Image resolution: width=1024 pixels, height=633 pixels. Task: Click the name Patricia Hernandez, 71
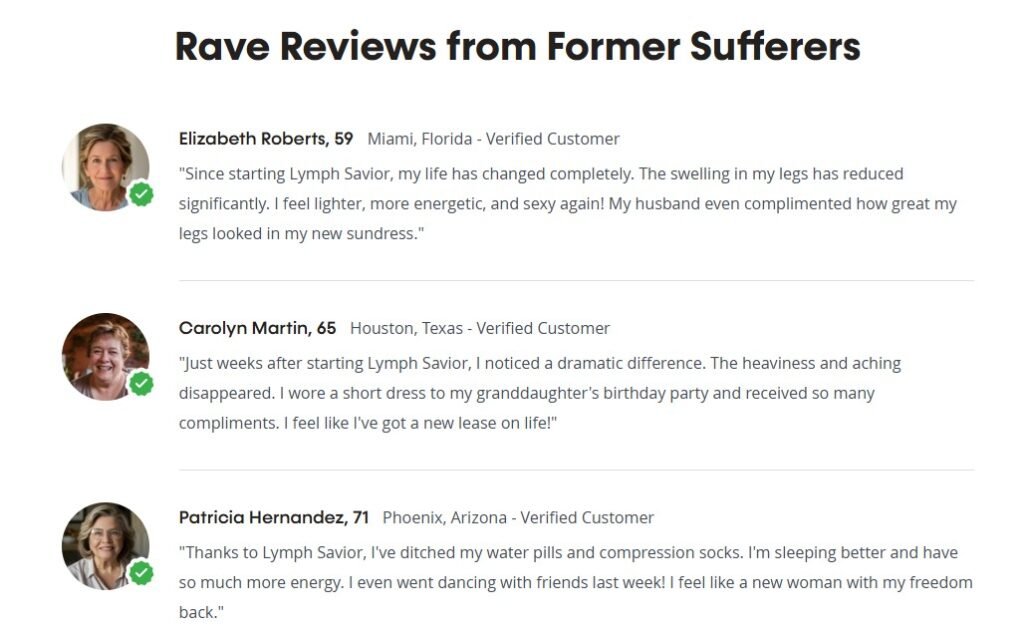pyautogui.click(x=274, y=517)
